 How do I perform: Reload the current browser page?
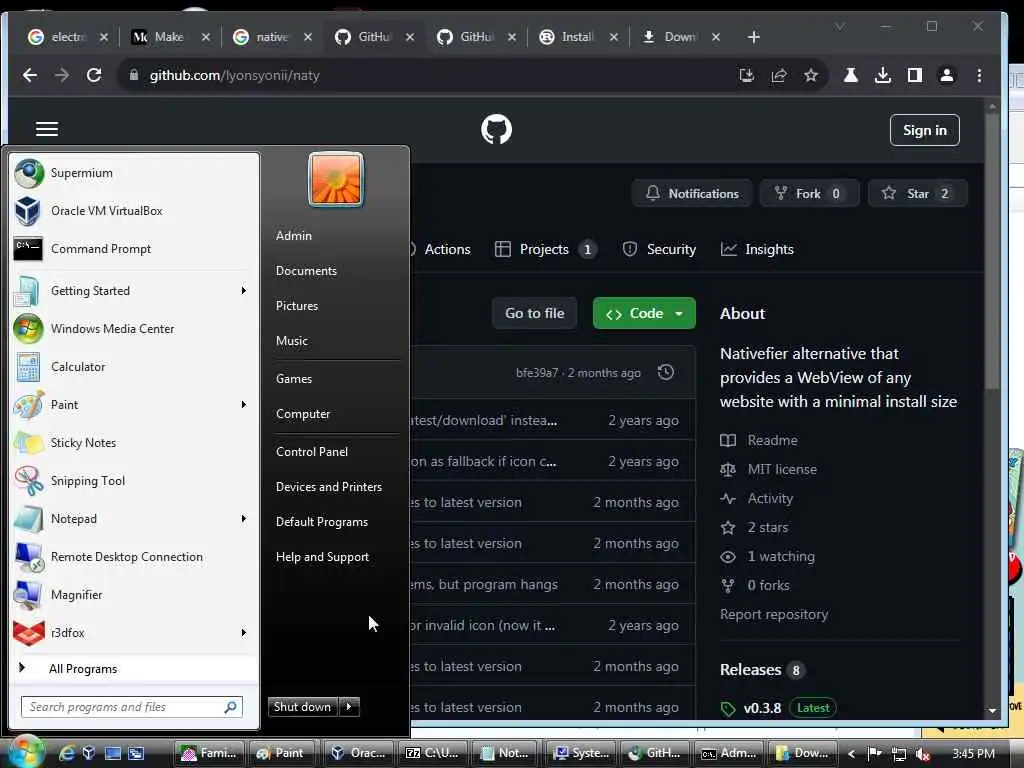(94, 75)
